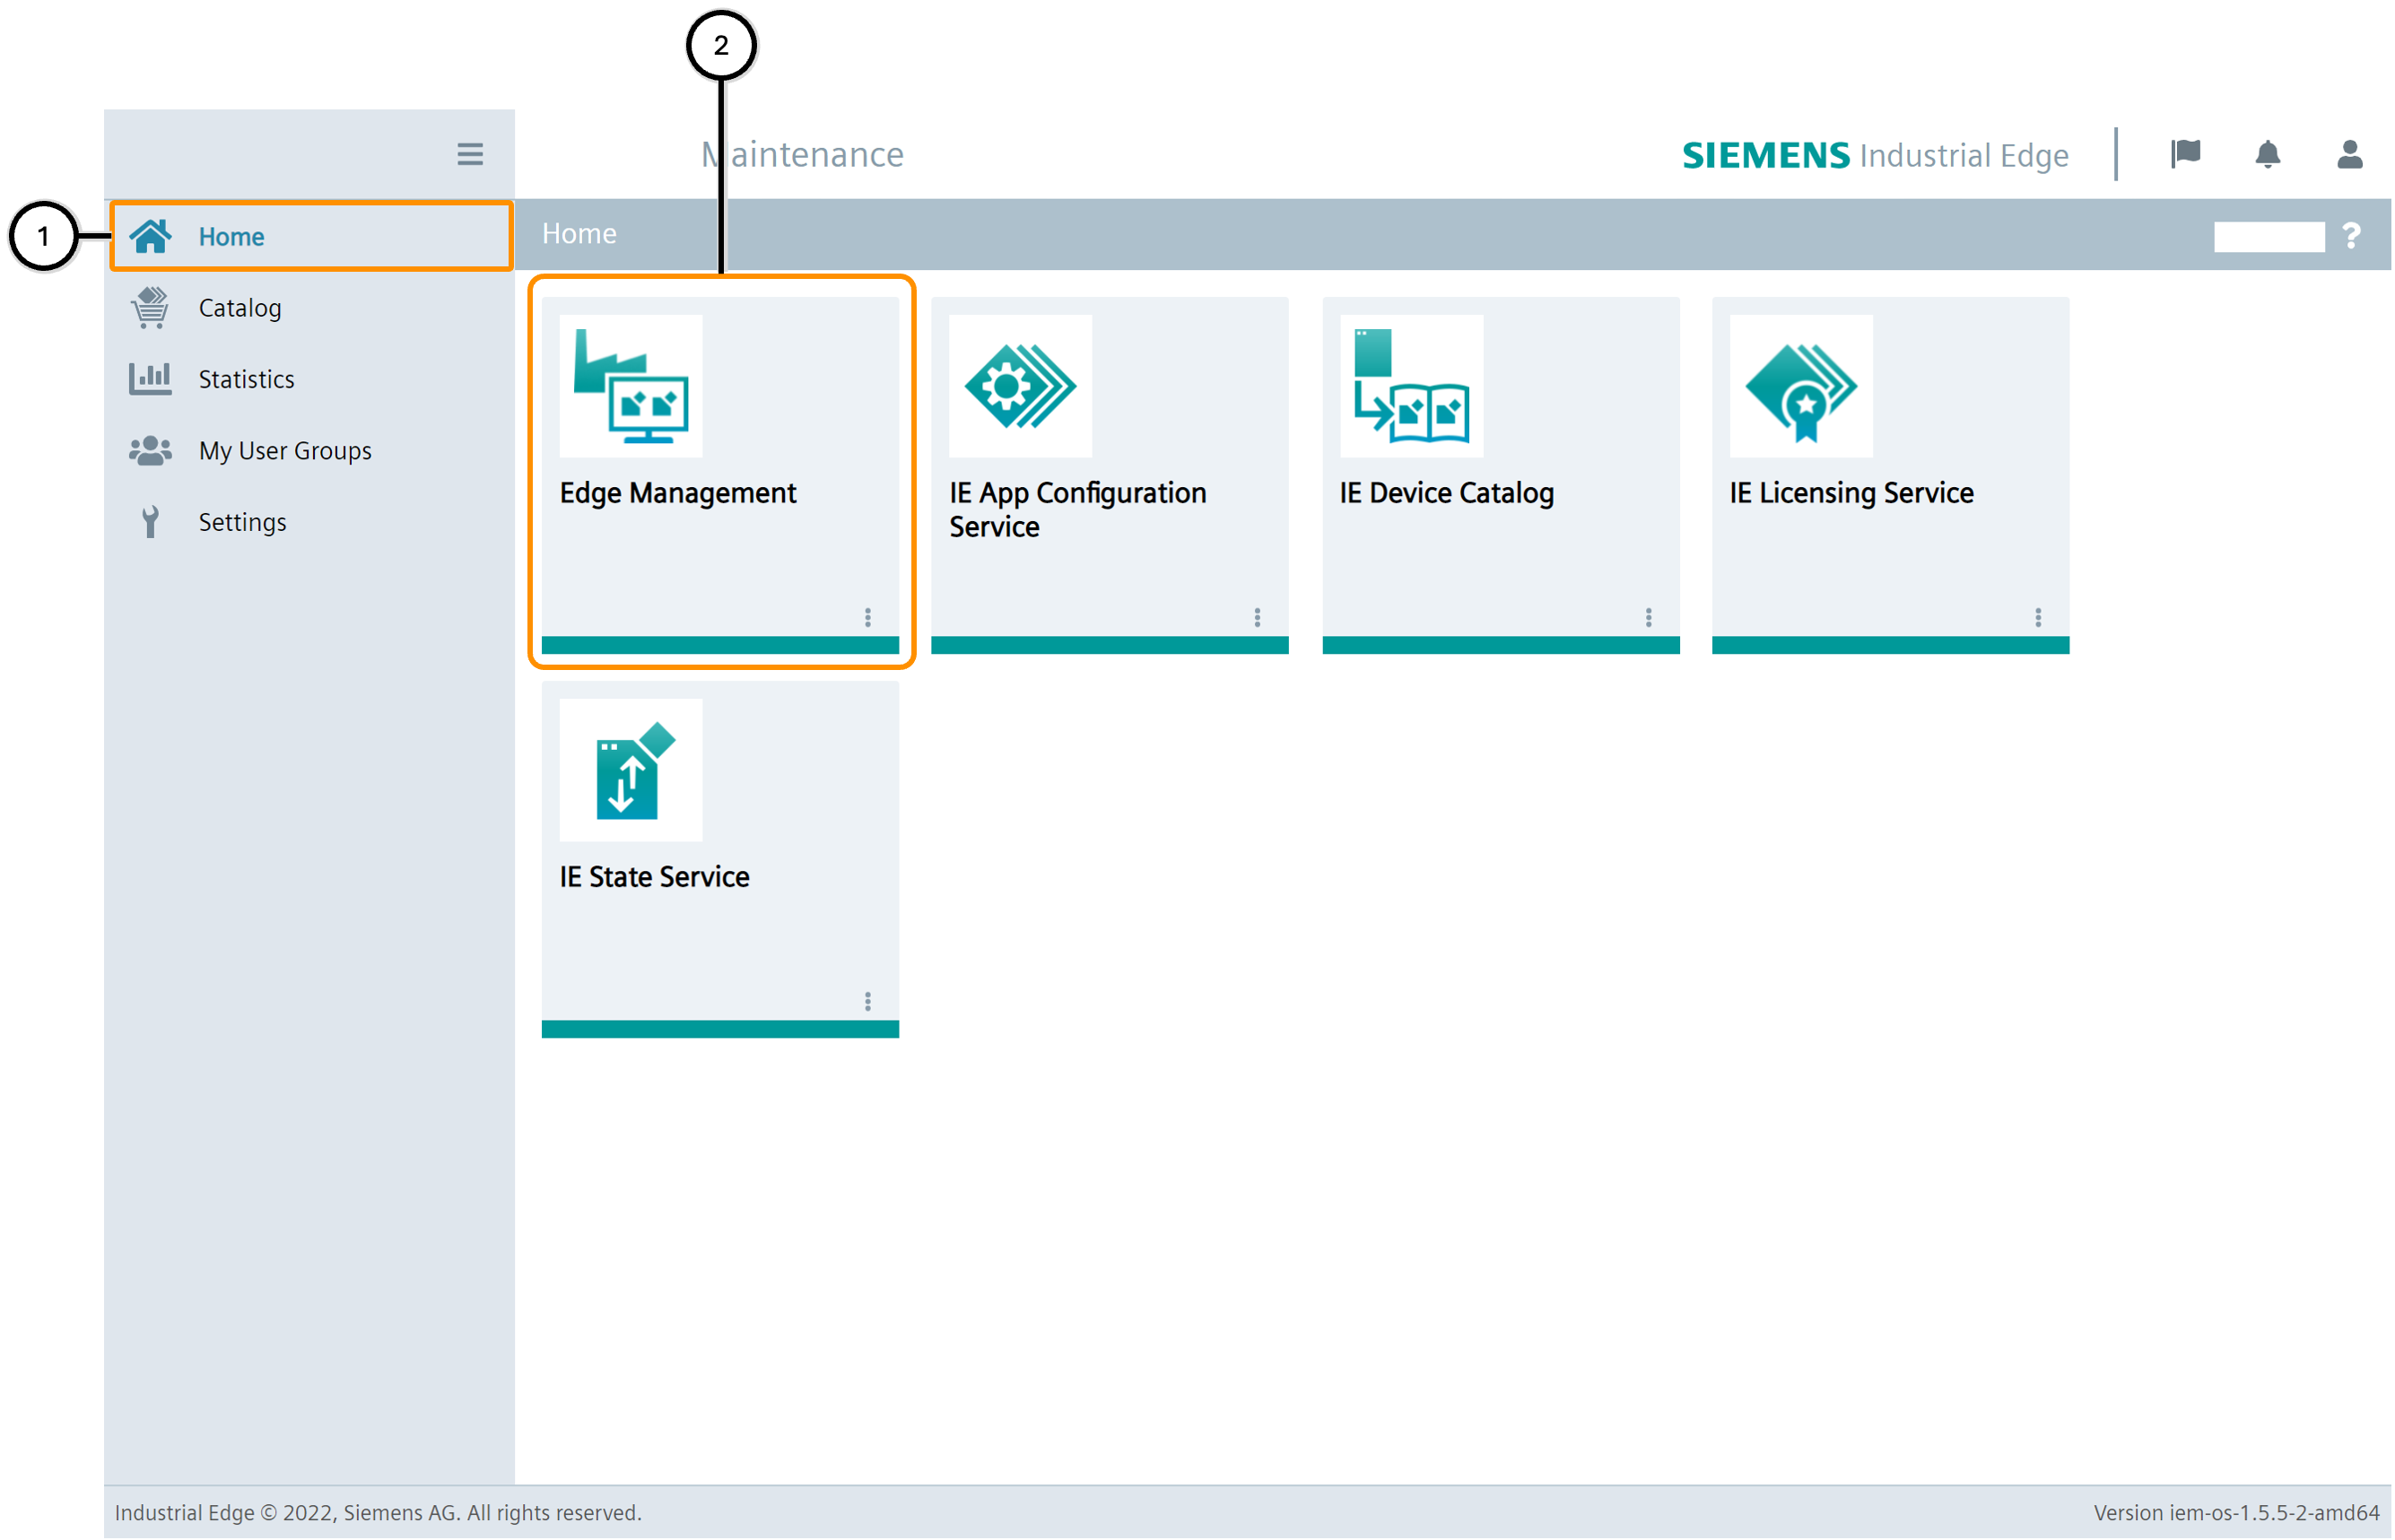The width and height of the screenshot is (2395, 1540).
Task: Go to Catalog in the sidebar
Action: tap(240, 308)
